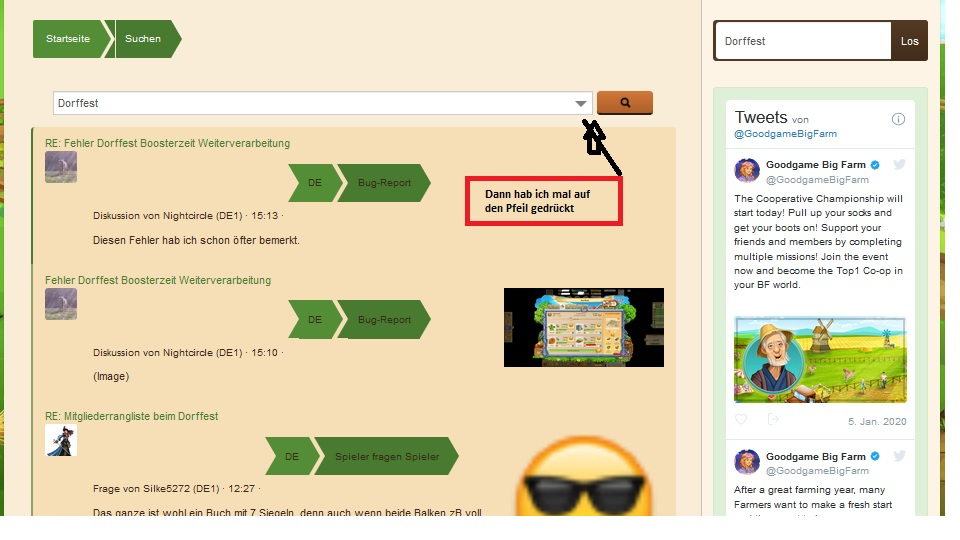
Task: Like the Cooperative Championship tweet heart icon
Action: point(741,419)
